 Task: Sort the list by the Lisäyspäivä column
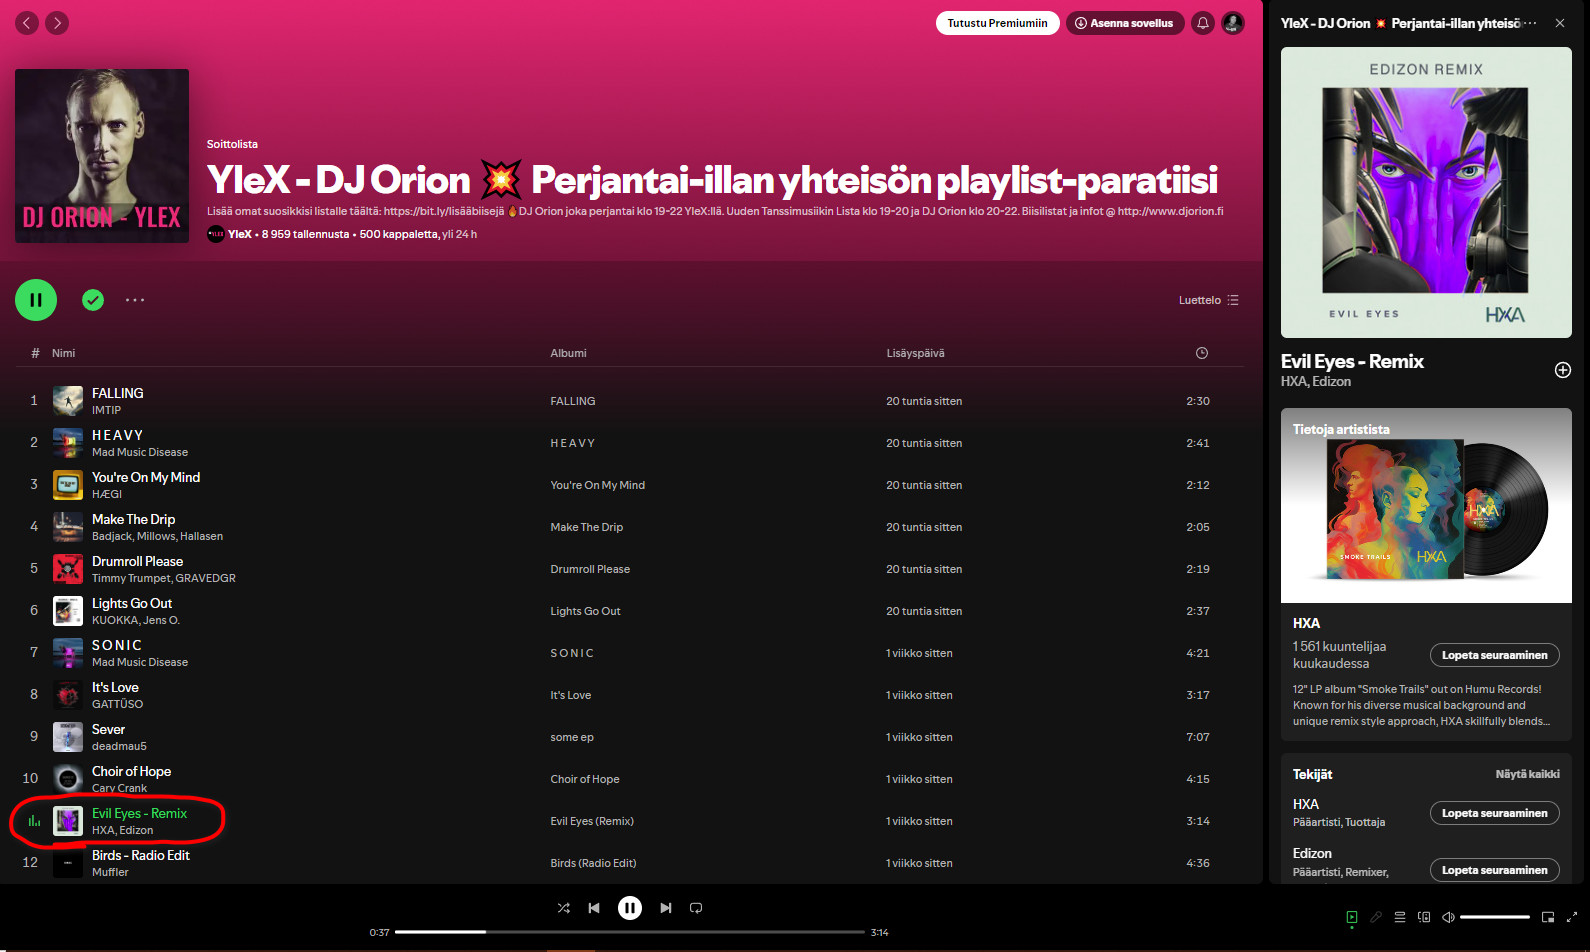(915, 353)
